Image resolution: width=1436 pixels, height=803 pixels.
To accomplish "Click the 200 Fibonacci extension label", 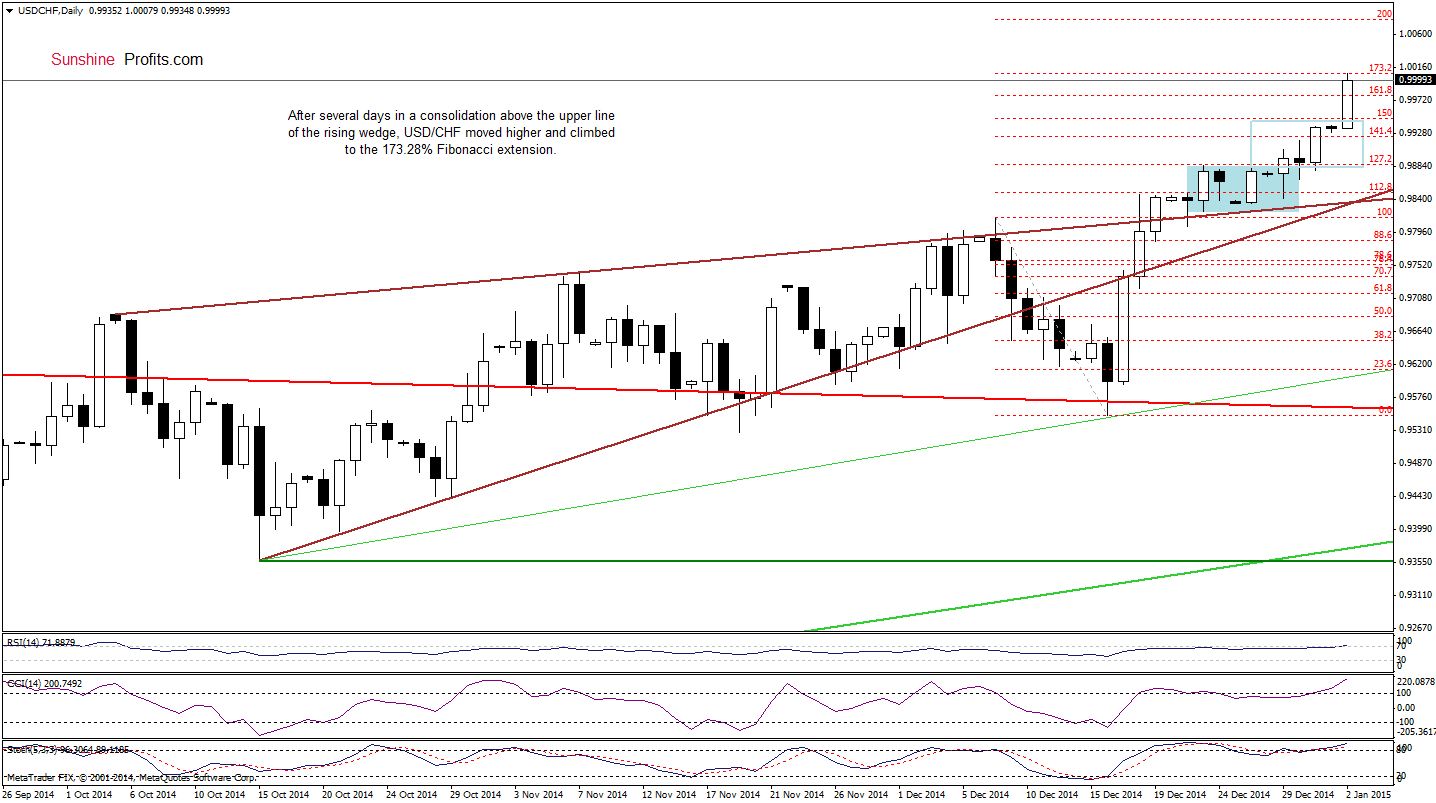I will [1384, 14].
